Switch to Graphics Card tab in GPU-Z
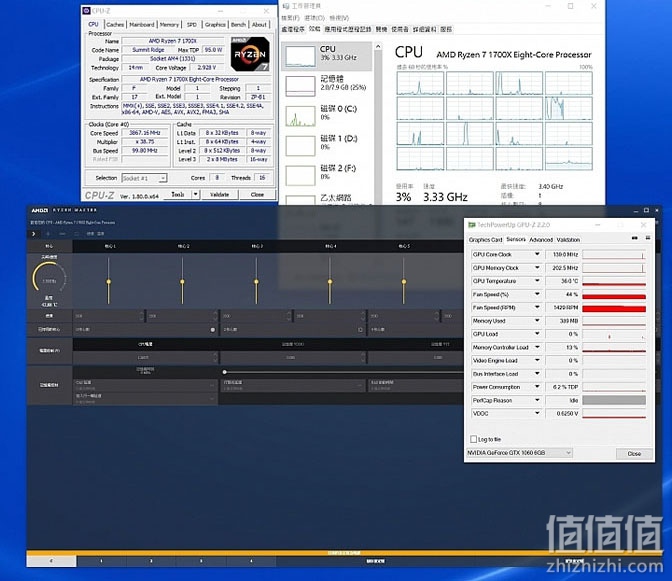 485,240
